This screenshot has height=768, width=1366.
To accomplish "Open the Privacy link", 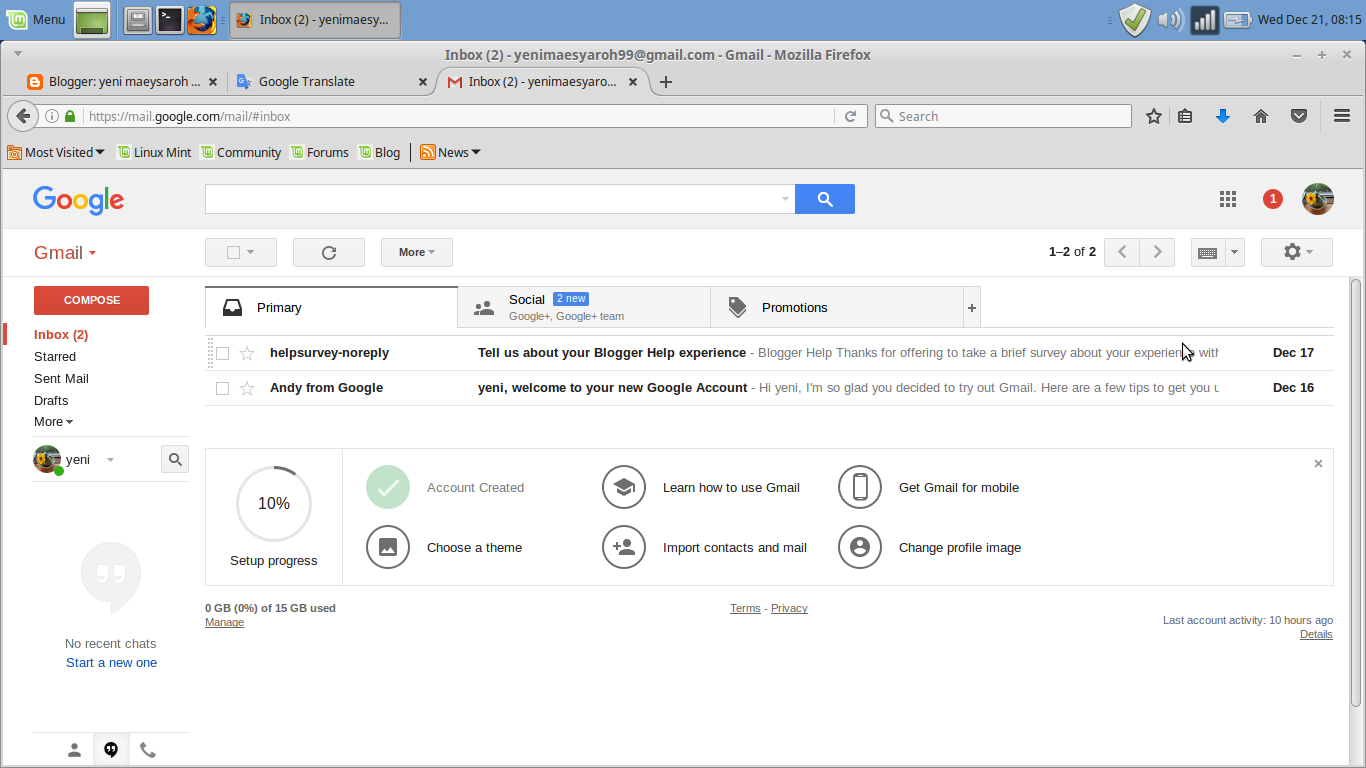I will [x=789, y=608].
